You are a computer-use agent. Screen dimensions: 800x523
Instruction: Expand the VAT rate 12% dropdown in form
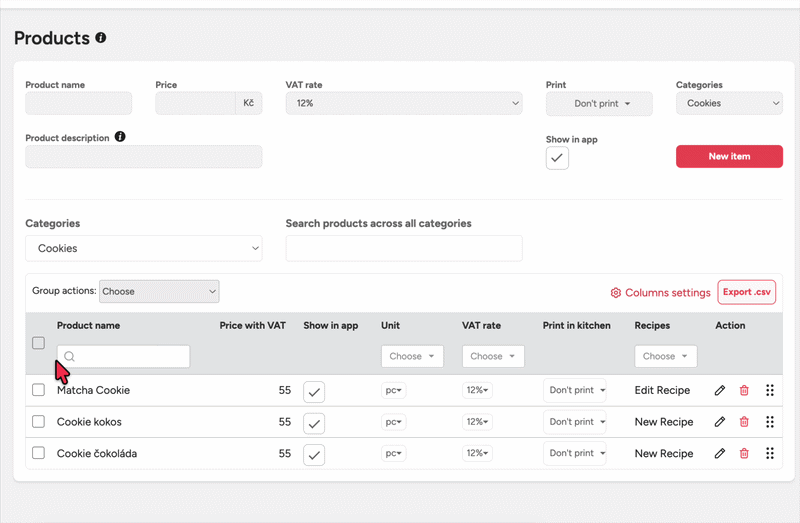[404, 103]
